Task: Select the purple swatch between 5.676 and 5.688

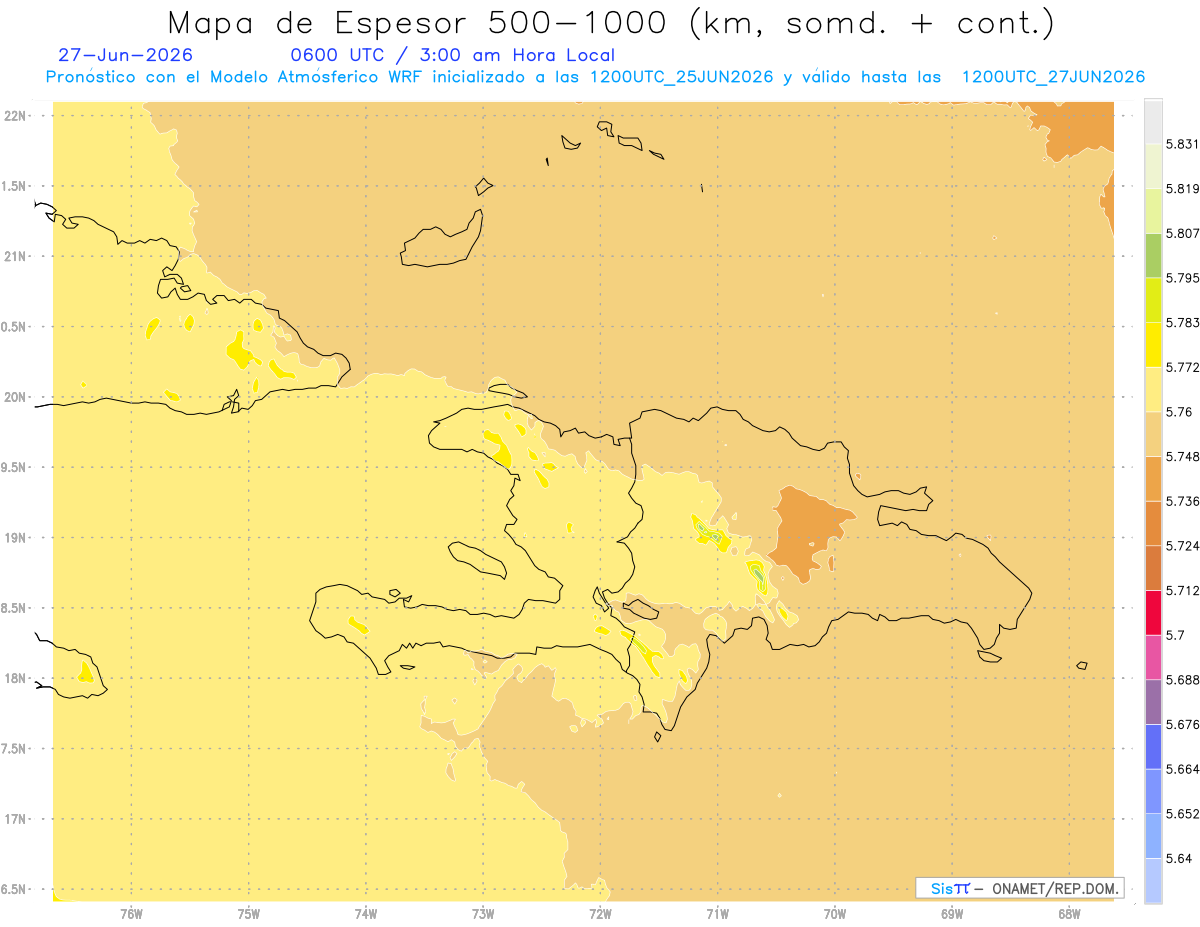Action: pos(1153,702)
